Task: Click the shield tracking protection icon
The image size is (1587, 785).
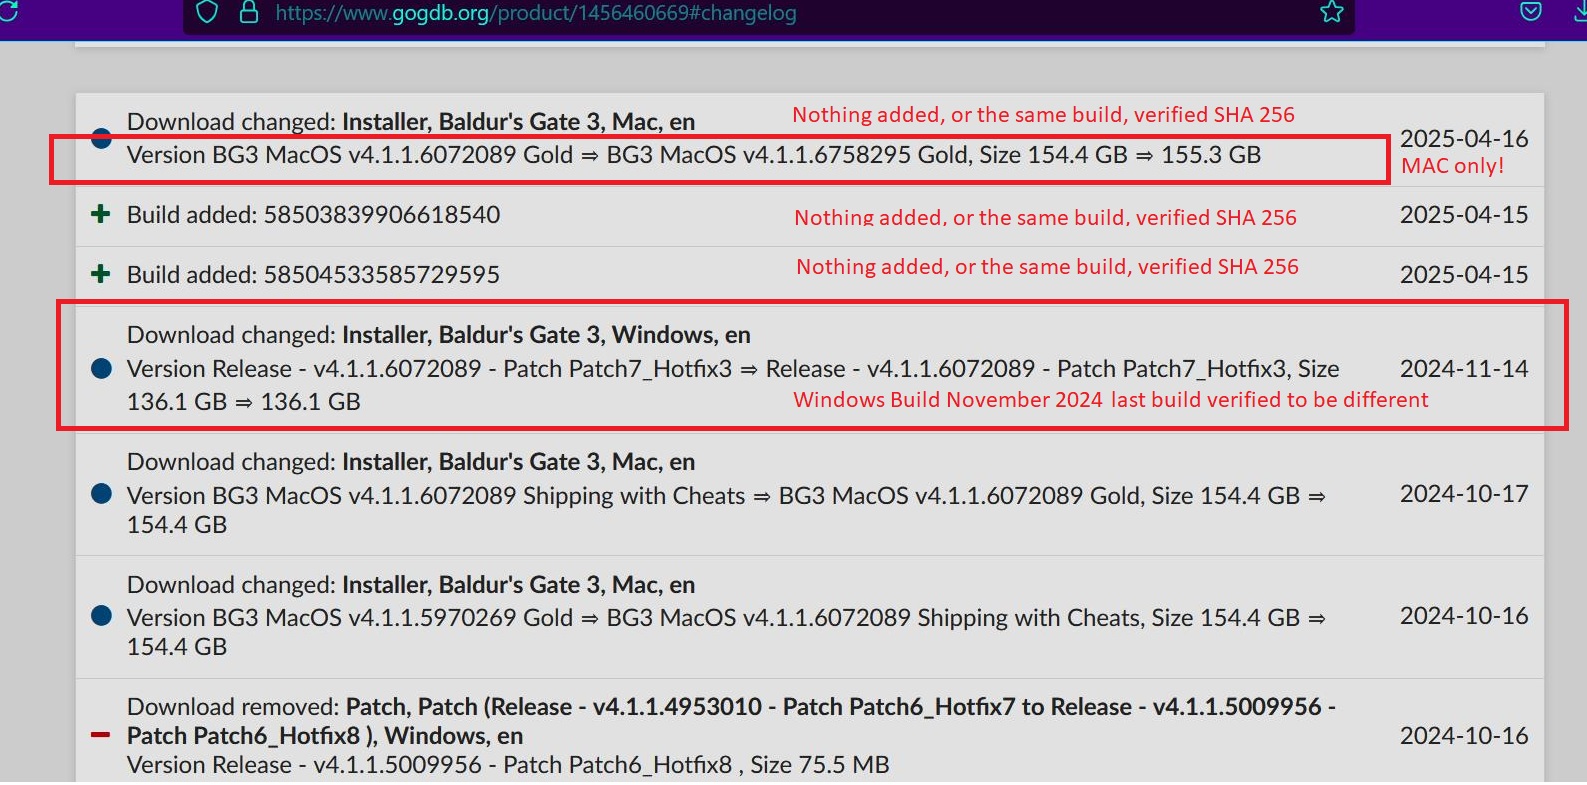Action: point(207,12)
